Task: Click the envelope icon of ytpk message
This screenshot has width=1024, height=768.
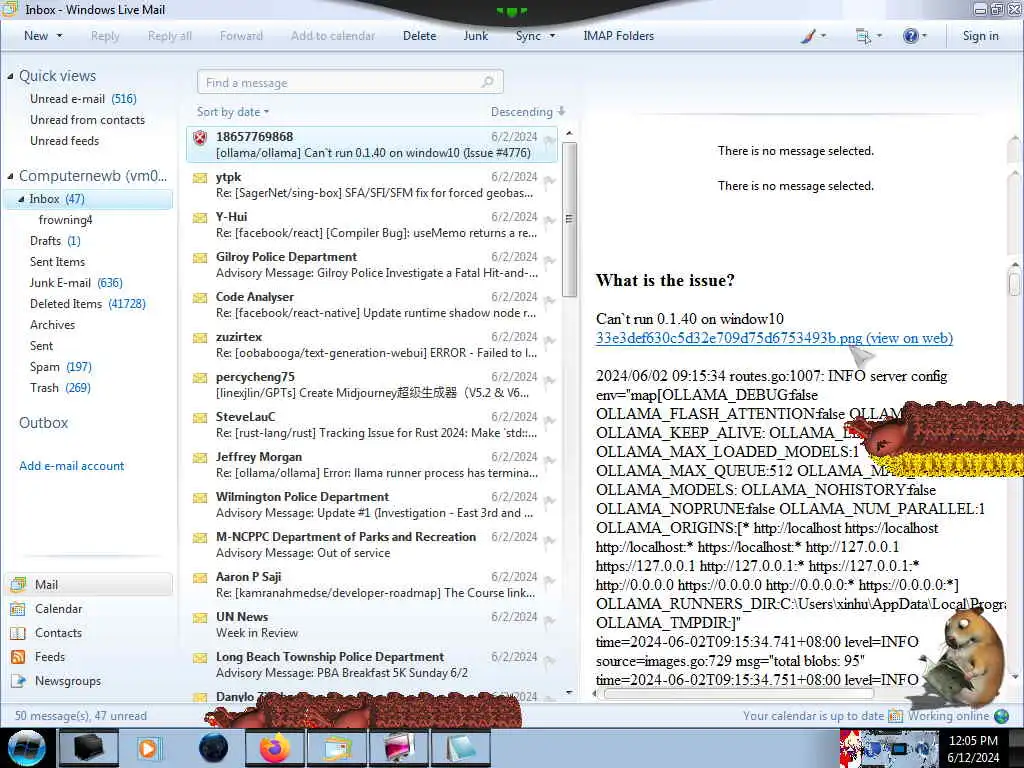Action: click(200, 178)
